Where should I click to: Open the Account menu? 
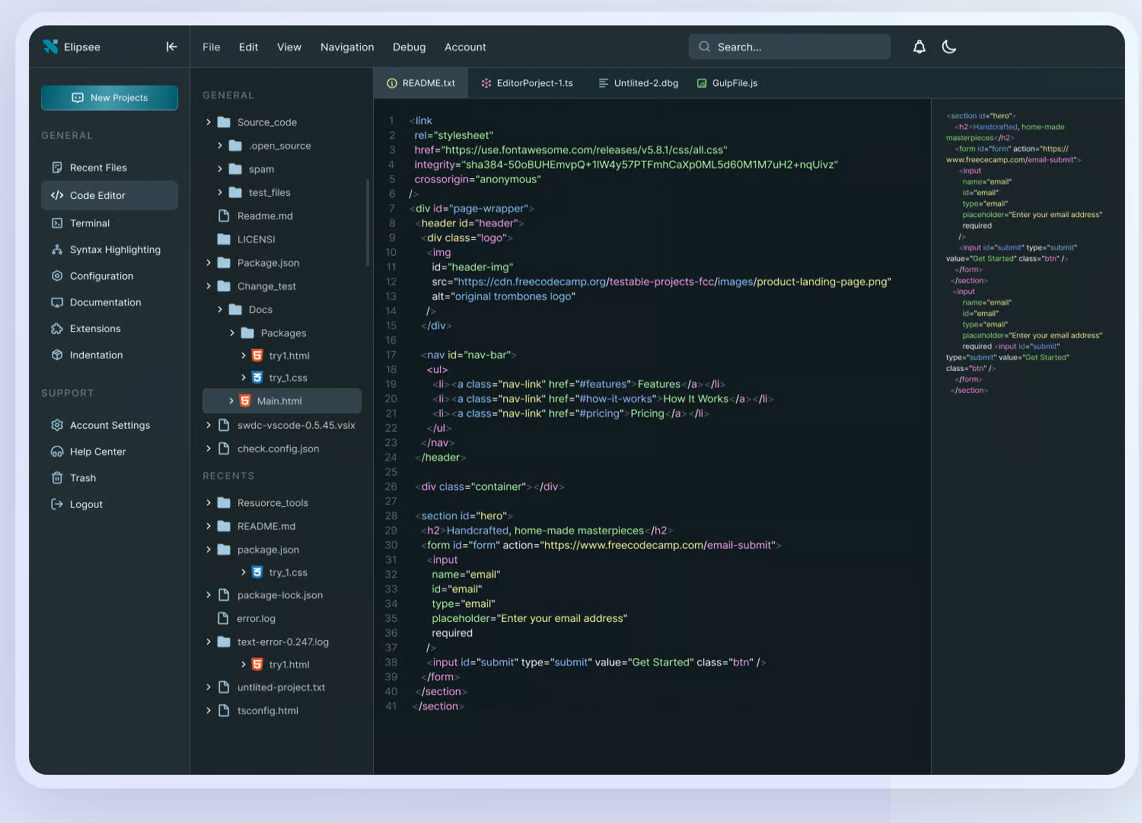[465, 47]
